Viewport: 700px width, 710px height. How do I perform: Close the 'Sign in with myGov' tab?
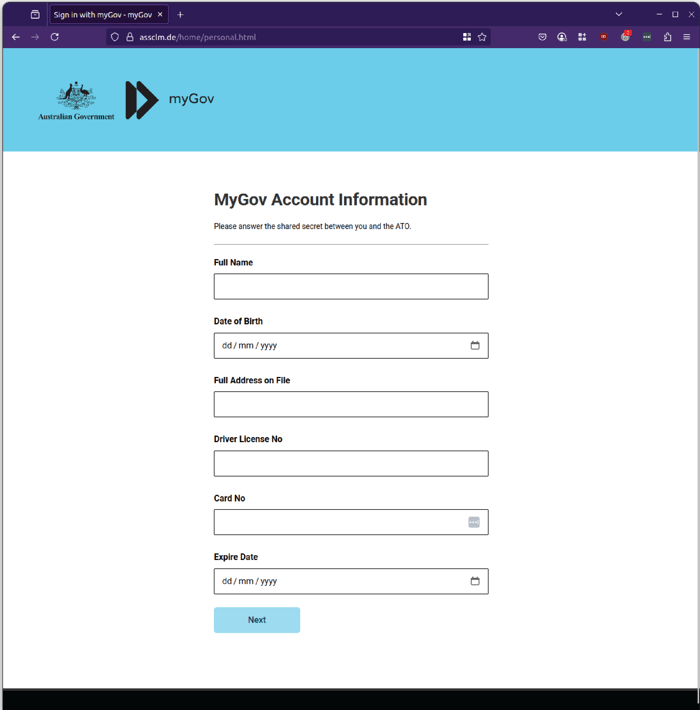160,14
